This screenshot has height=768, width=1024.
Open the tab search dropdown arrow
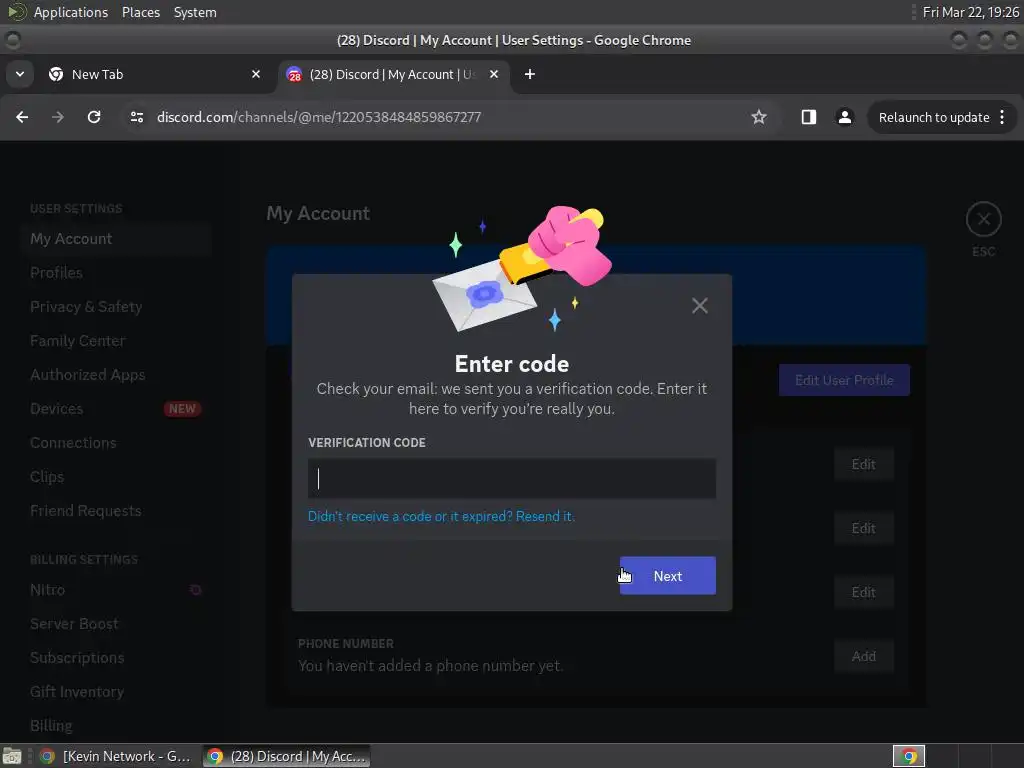[x=20, y=74]
